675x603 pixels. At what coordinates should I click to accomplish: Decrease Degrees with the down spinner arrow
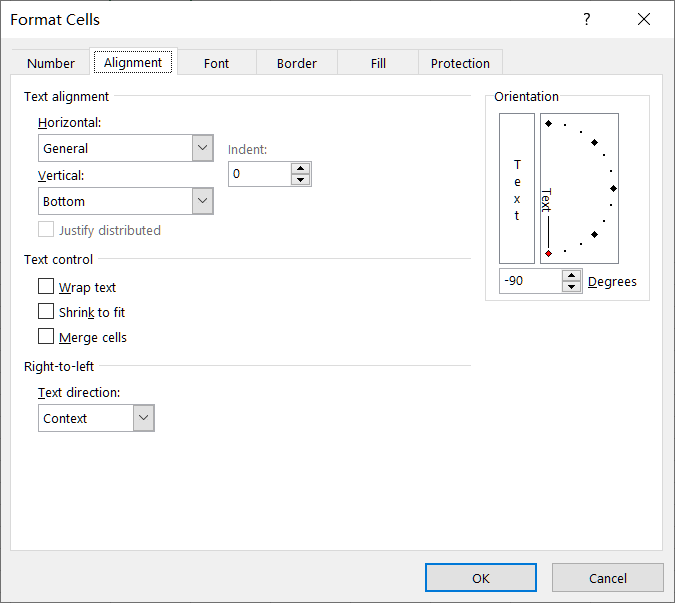tap(571, 287)
